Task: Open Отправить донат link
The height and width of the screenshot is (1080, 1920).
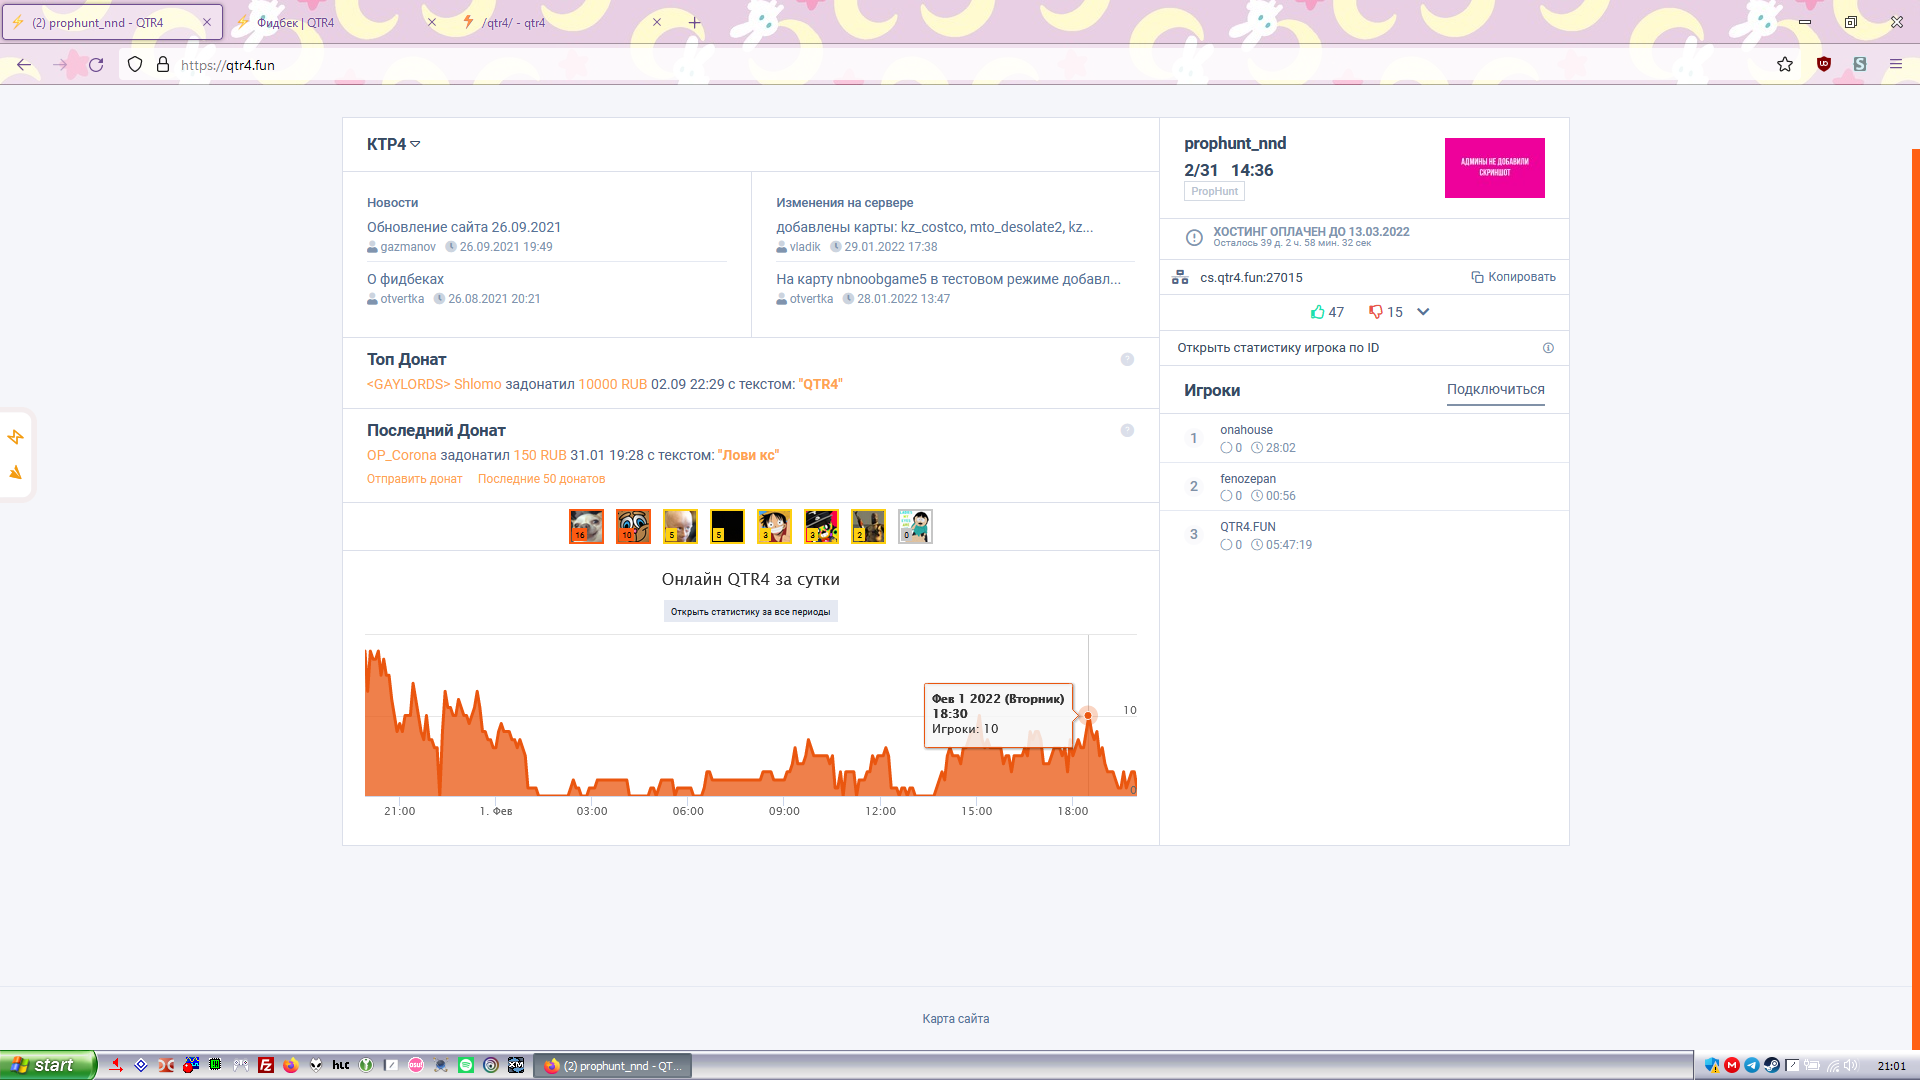Action: (x=415, y=479)
